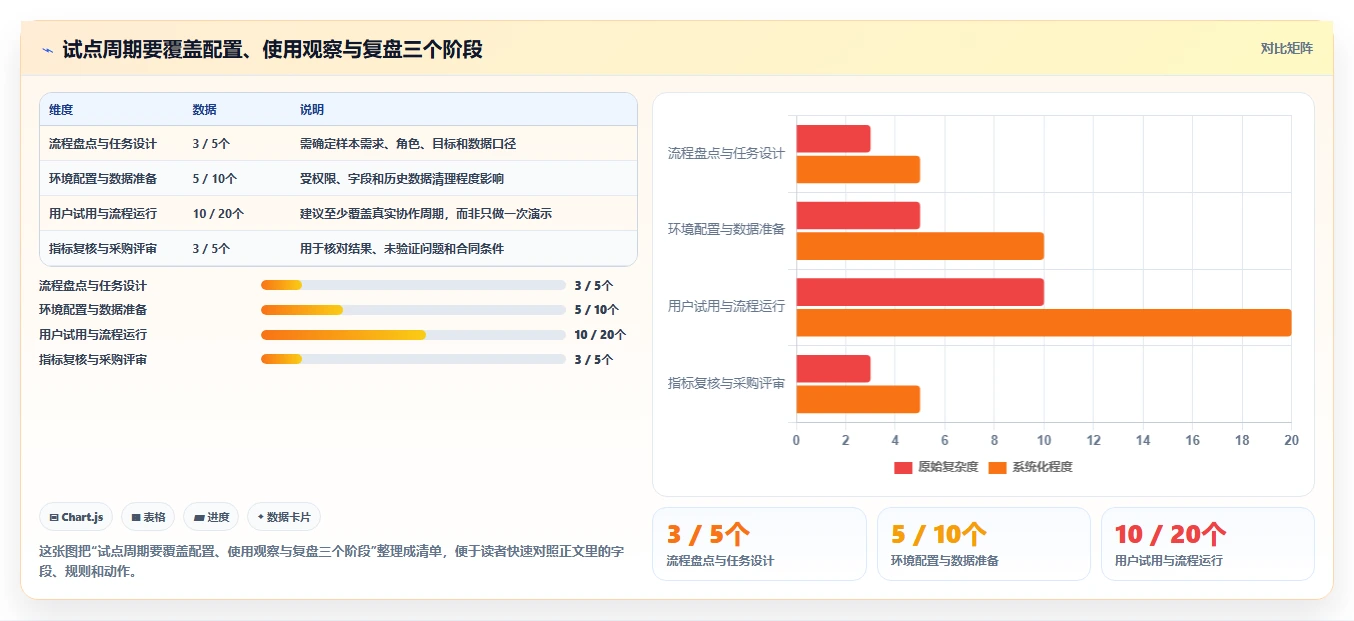The image size is (1354, 621).
Task: Click the progress bar for 用户试用与流程运行
Action: pos(413,335)
